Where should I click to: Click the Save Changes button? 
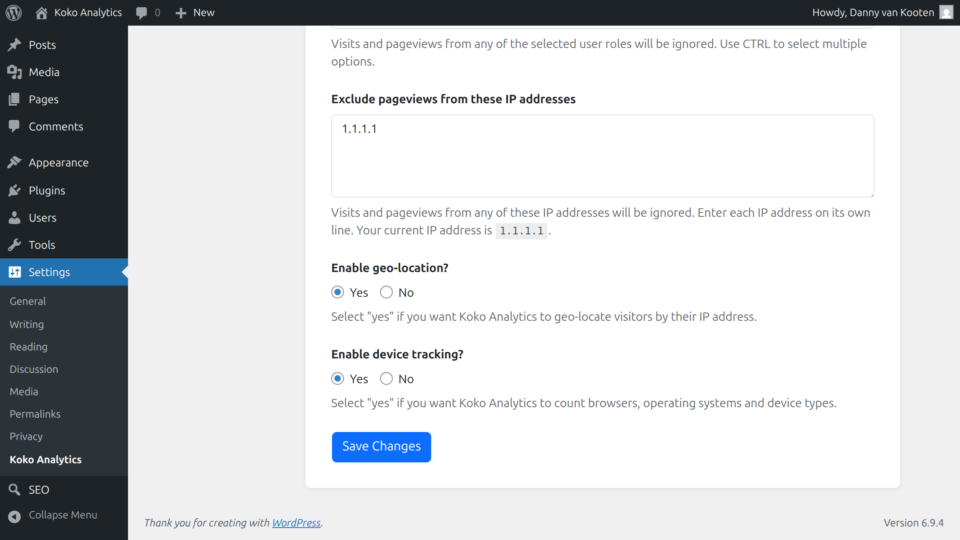(381, 447)
